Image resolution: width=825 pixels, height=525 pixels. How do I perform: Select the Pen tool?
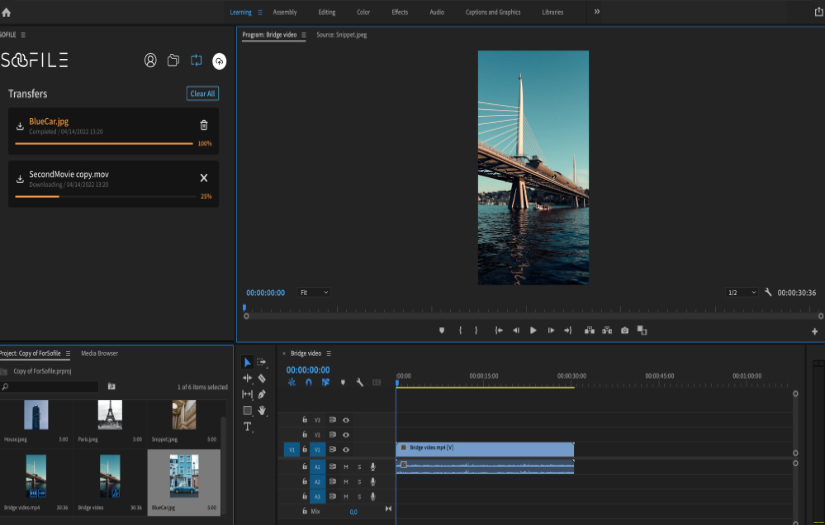[x=261, y=394]
